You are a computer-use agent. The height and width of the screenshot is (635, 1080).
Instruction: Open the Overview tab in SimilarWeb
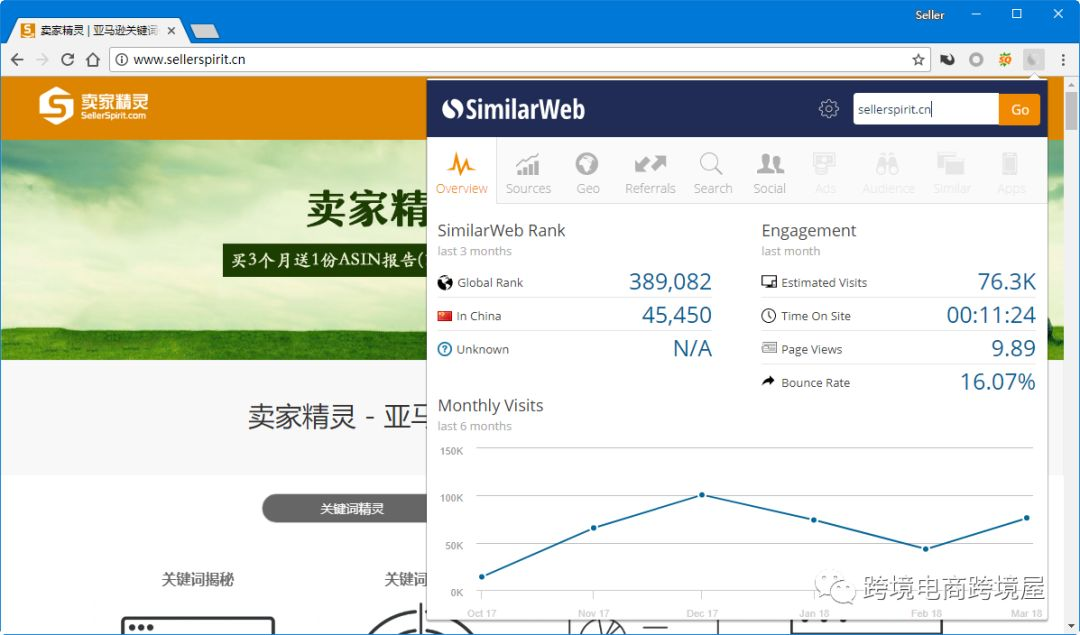461,172
